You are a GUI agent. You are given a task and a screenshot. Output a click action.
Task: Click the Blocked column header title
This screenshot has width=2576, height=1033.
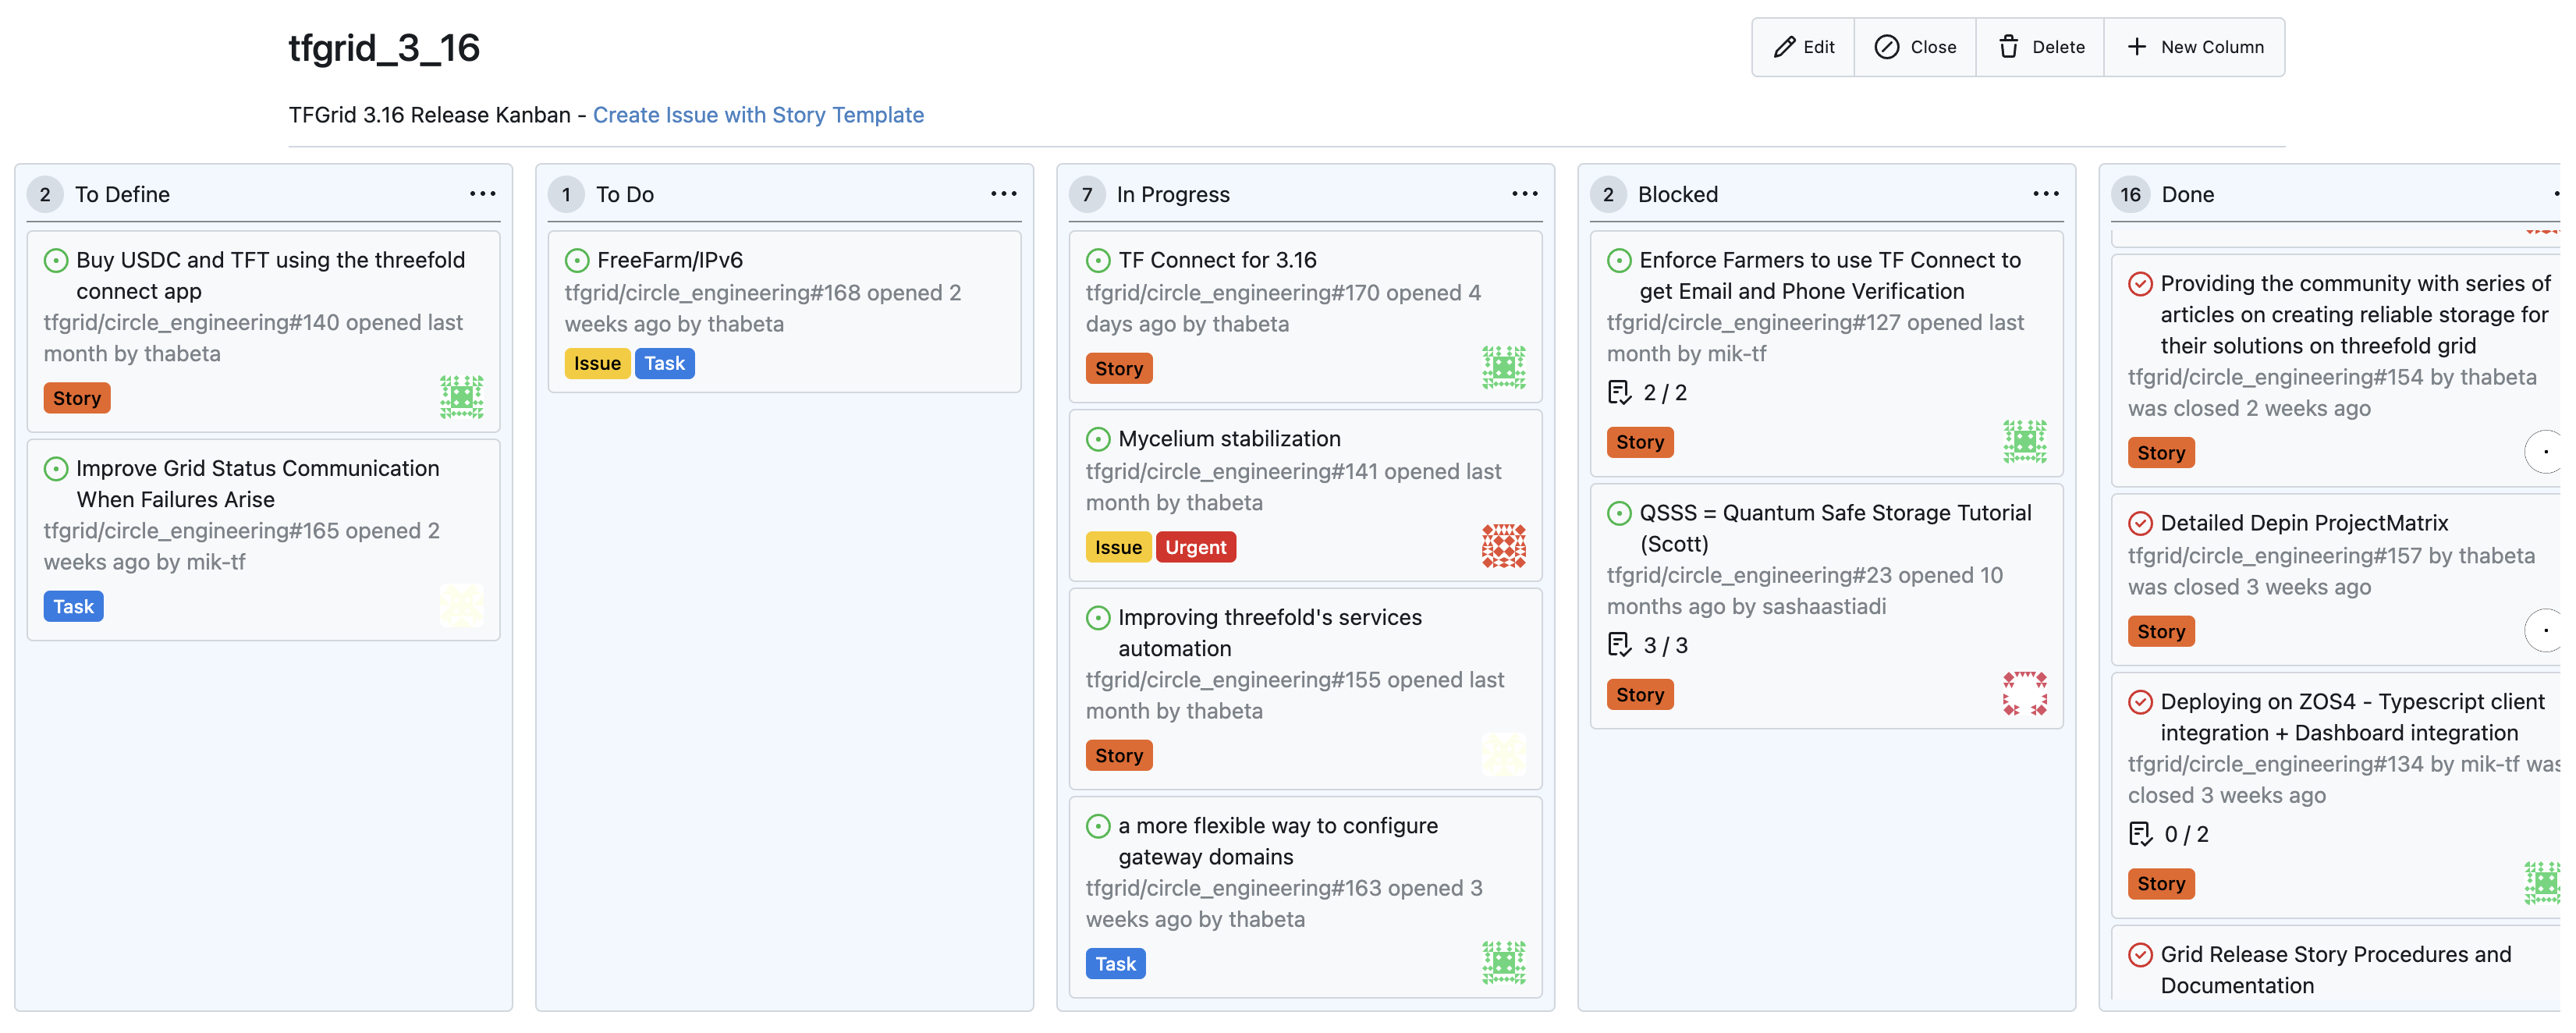[x=1677, y=195]
